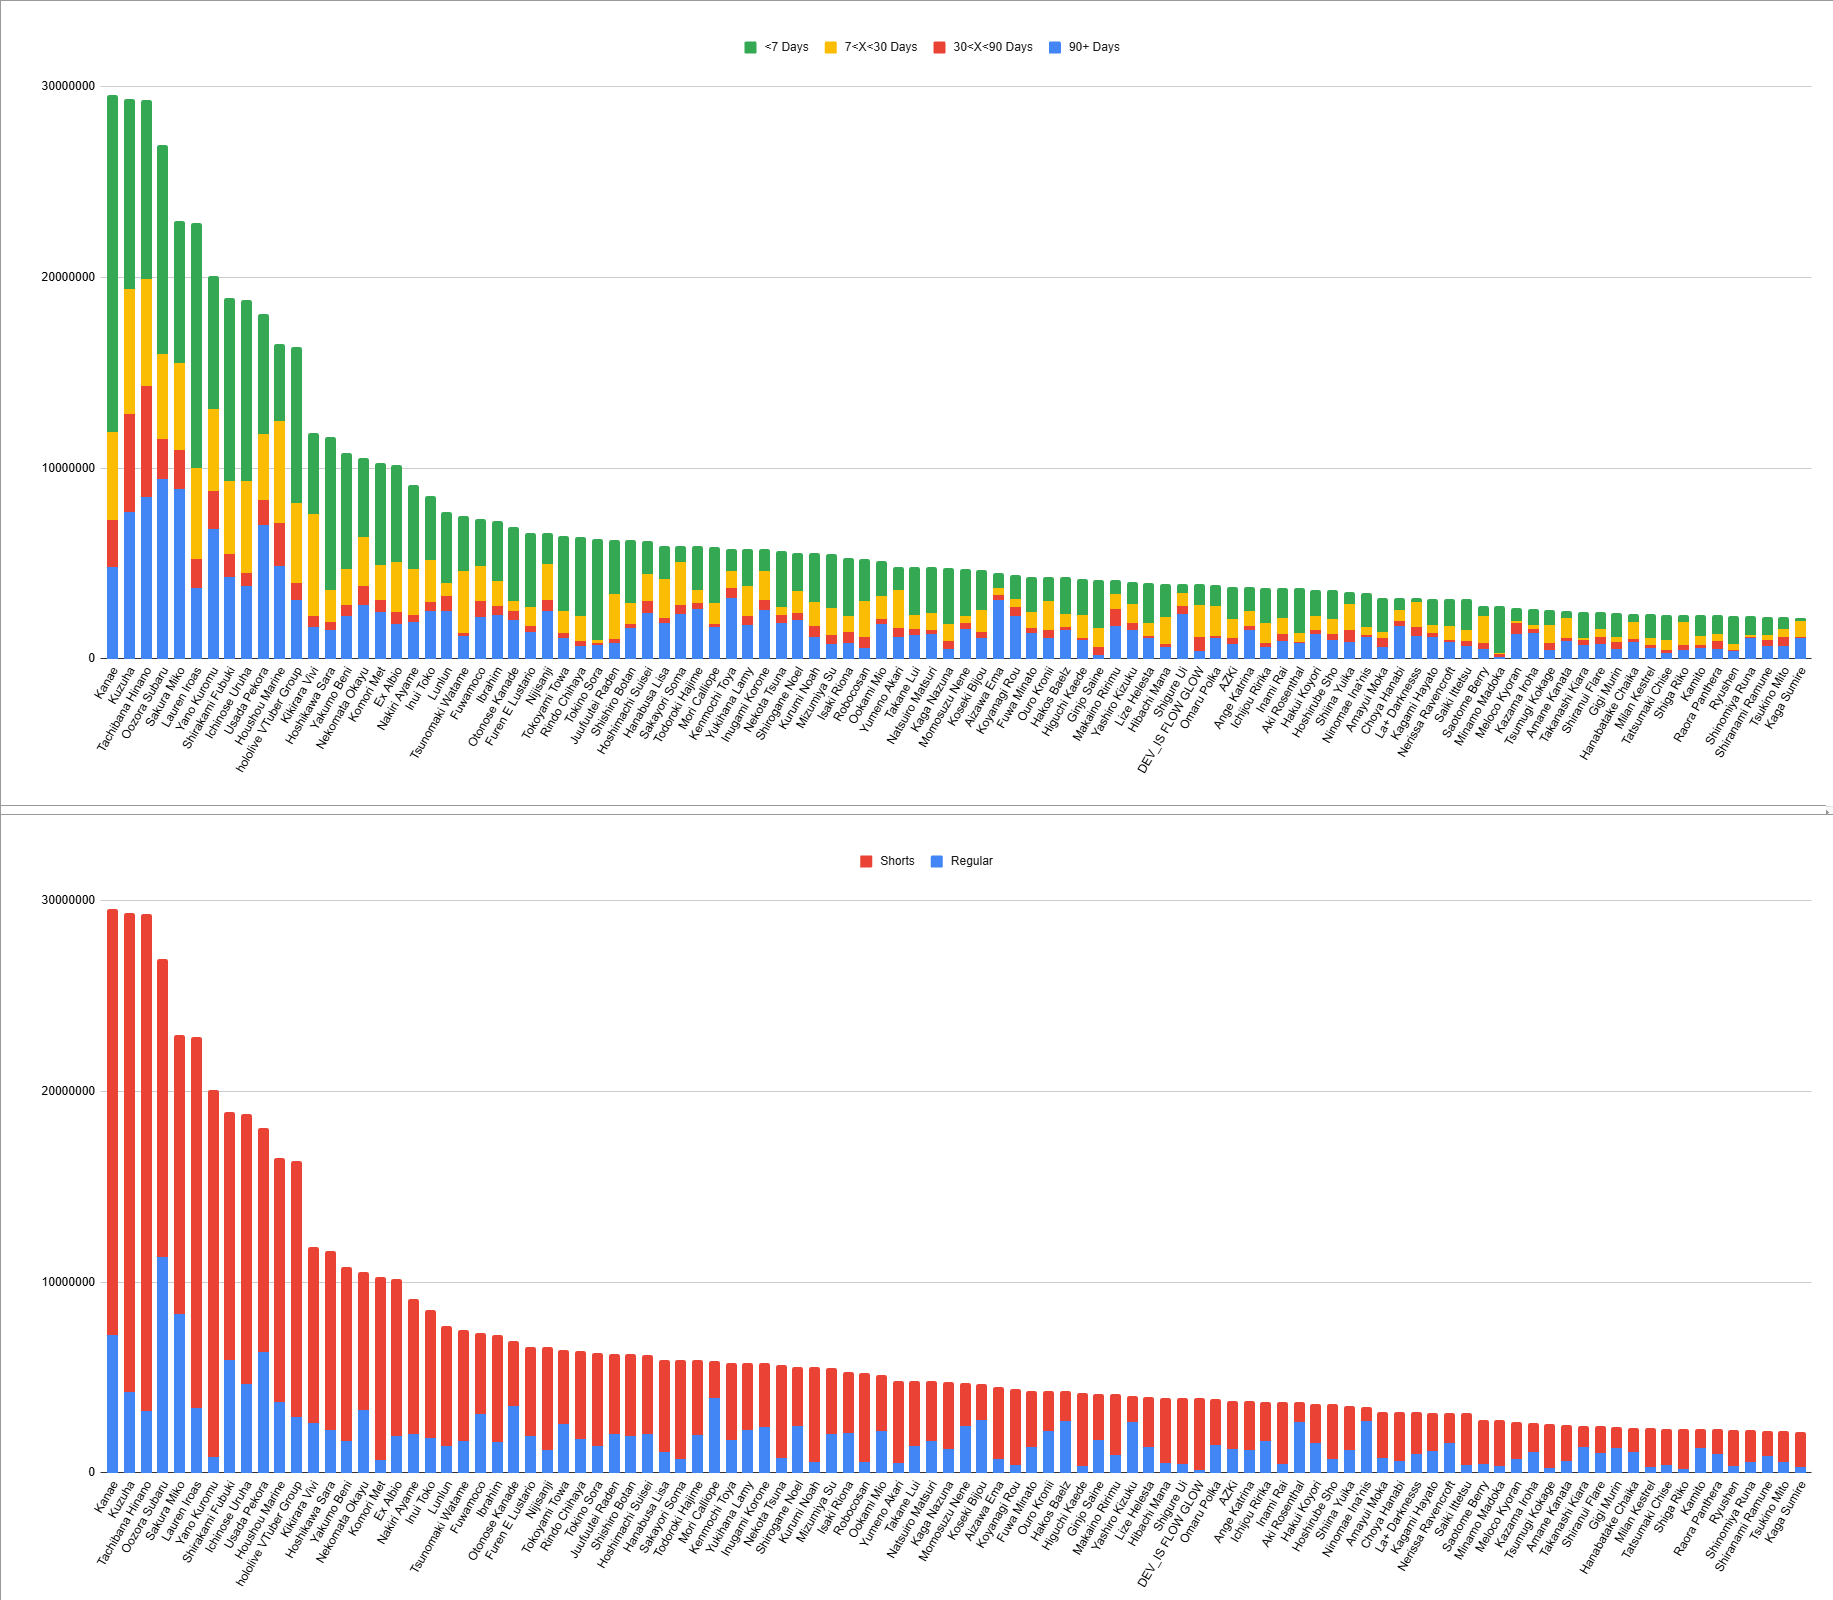Click Yano Kuromu's red Shorts bar segment

click(213, 1274)
